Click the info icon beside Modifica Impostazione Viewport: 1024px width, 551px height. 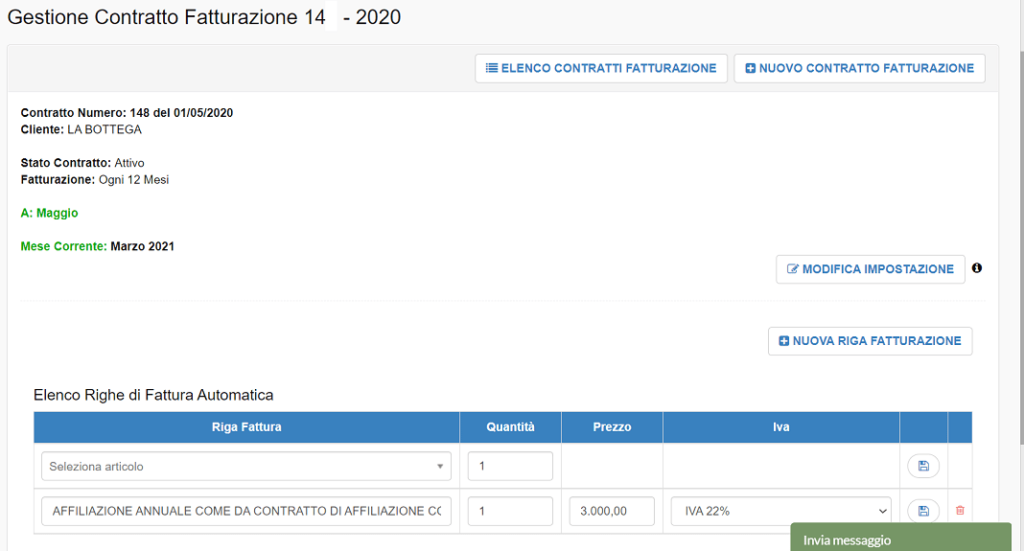click(977, 268)
